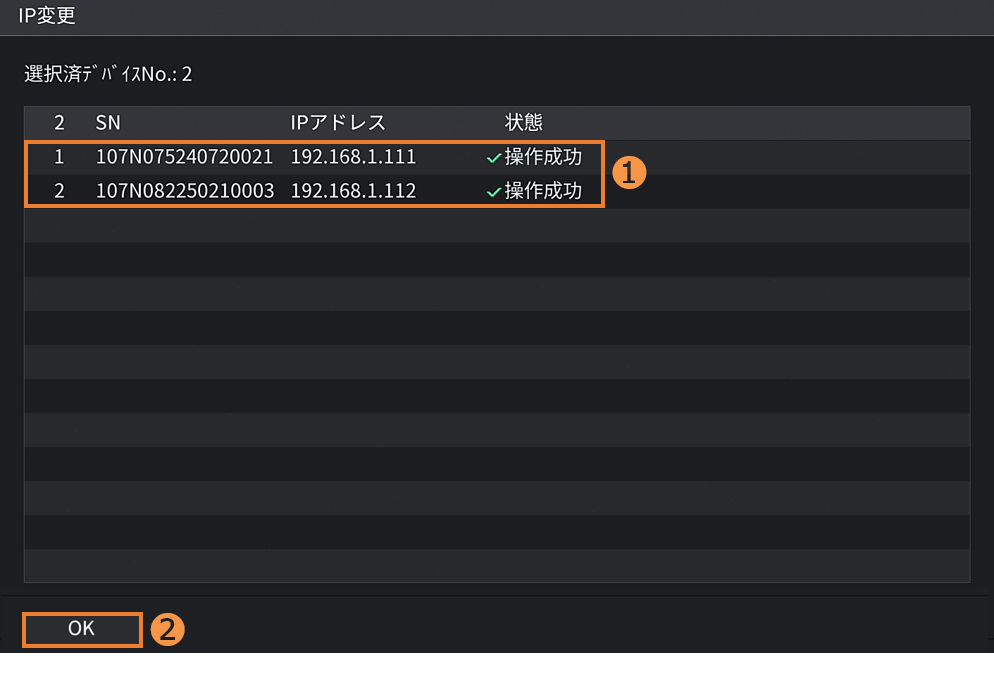Click the first empty row below device 2
This screenshot has width=994, height=679.
click(497, 225)
